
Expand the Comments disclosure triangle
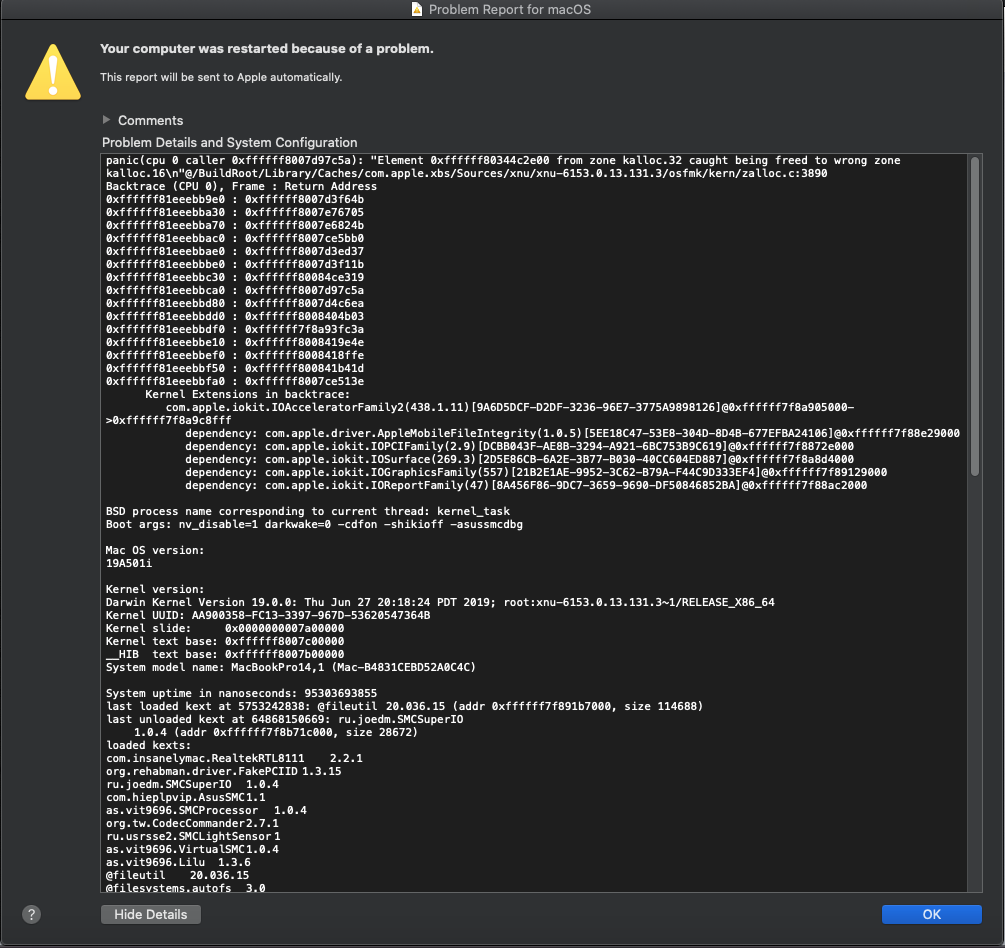[107, 120]
